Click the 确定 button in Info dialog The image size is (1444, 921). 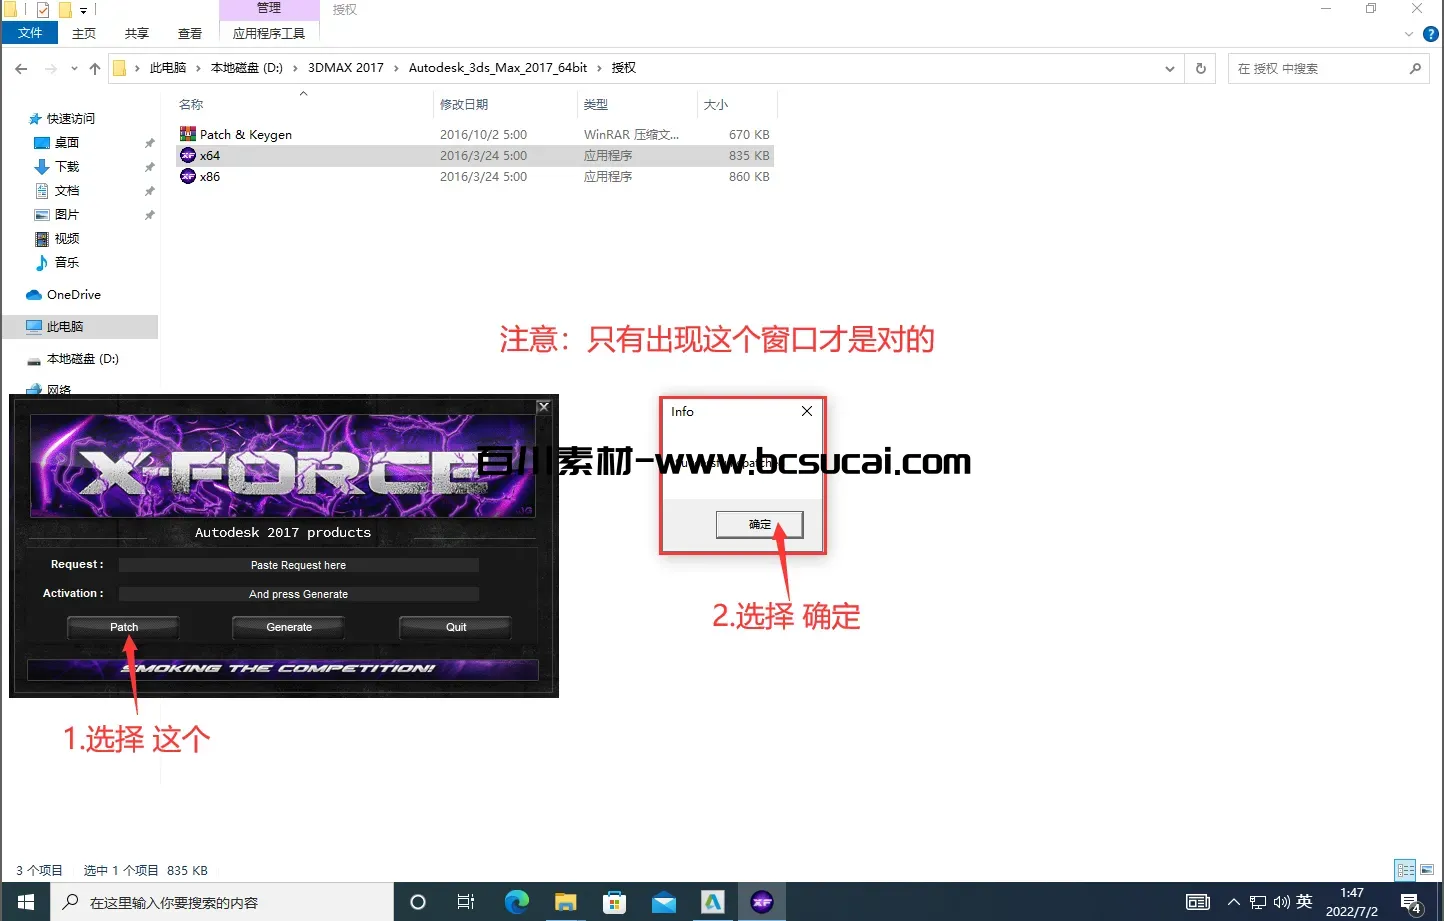[x=759, y=524]
